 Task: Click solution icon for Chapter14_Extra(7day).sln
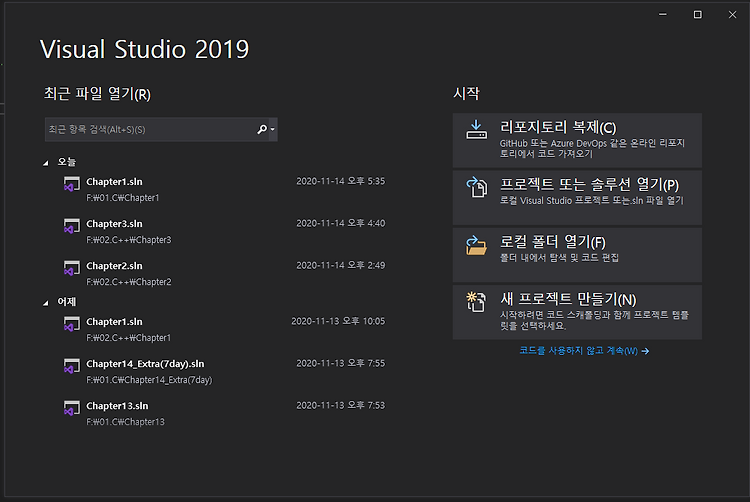72,366
